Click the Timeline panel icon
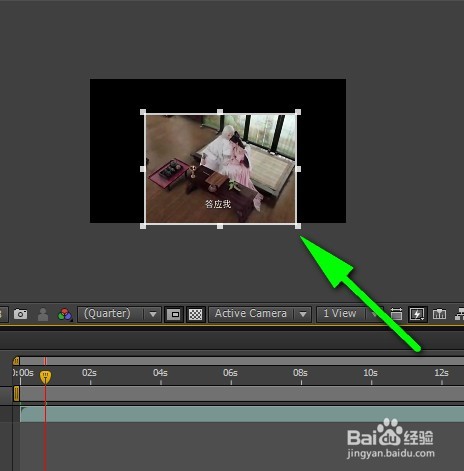464x471 pixels. point(439,314)
